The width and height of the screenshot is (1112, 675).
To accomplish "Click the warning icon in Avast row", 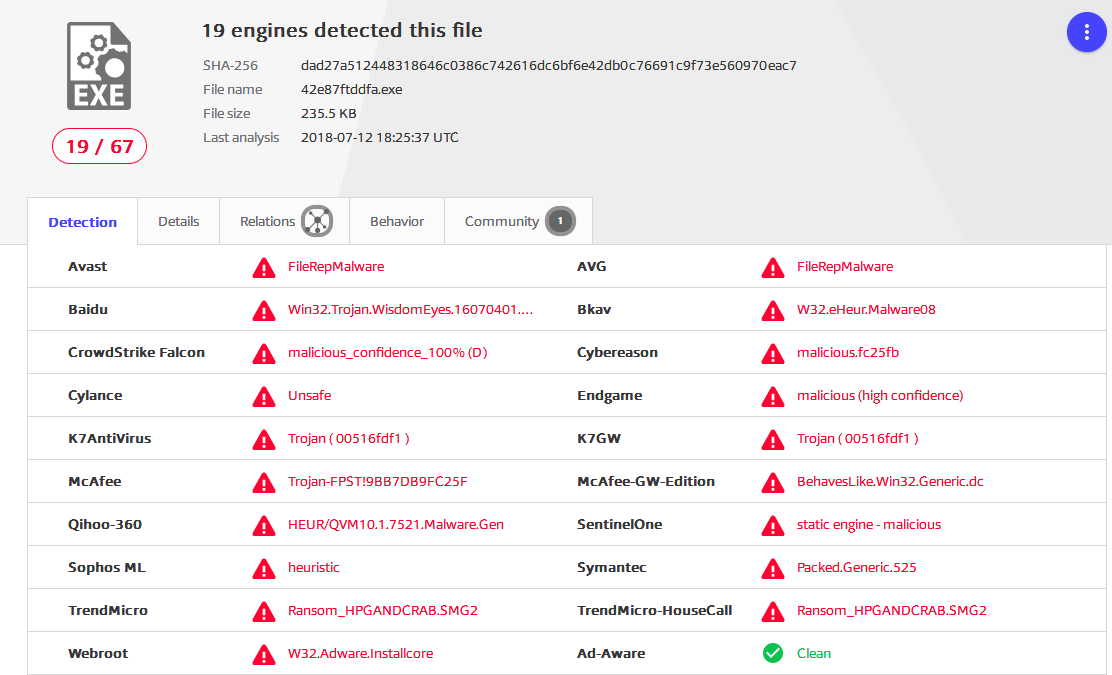I will click(x=264, y=268).
